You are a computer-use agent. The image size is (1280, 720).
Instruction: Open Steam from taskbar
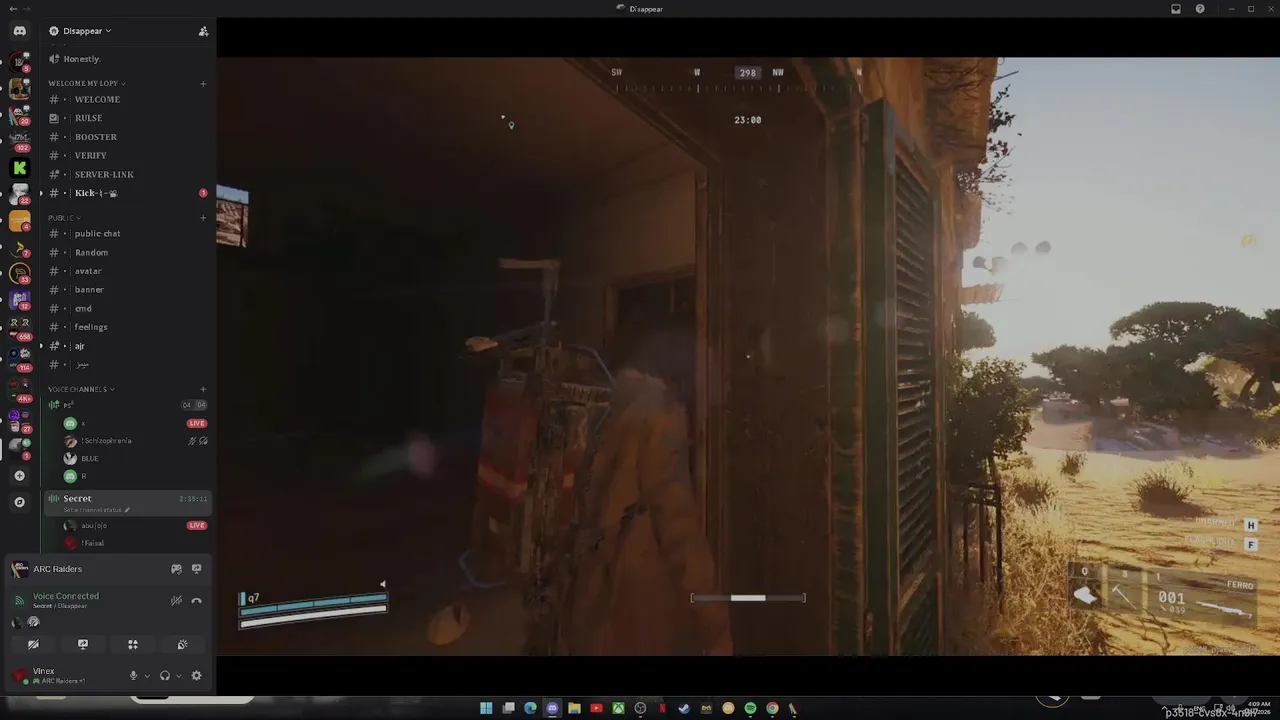pyautogui.click(x=684, y=708)
